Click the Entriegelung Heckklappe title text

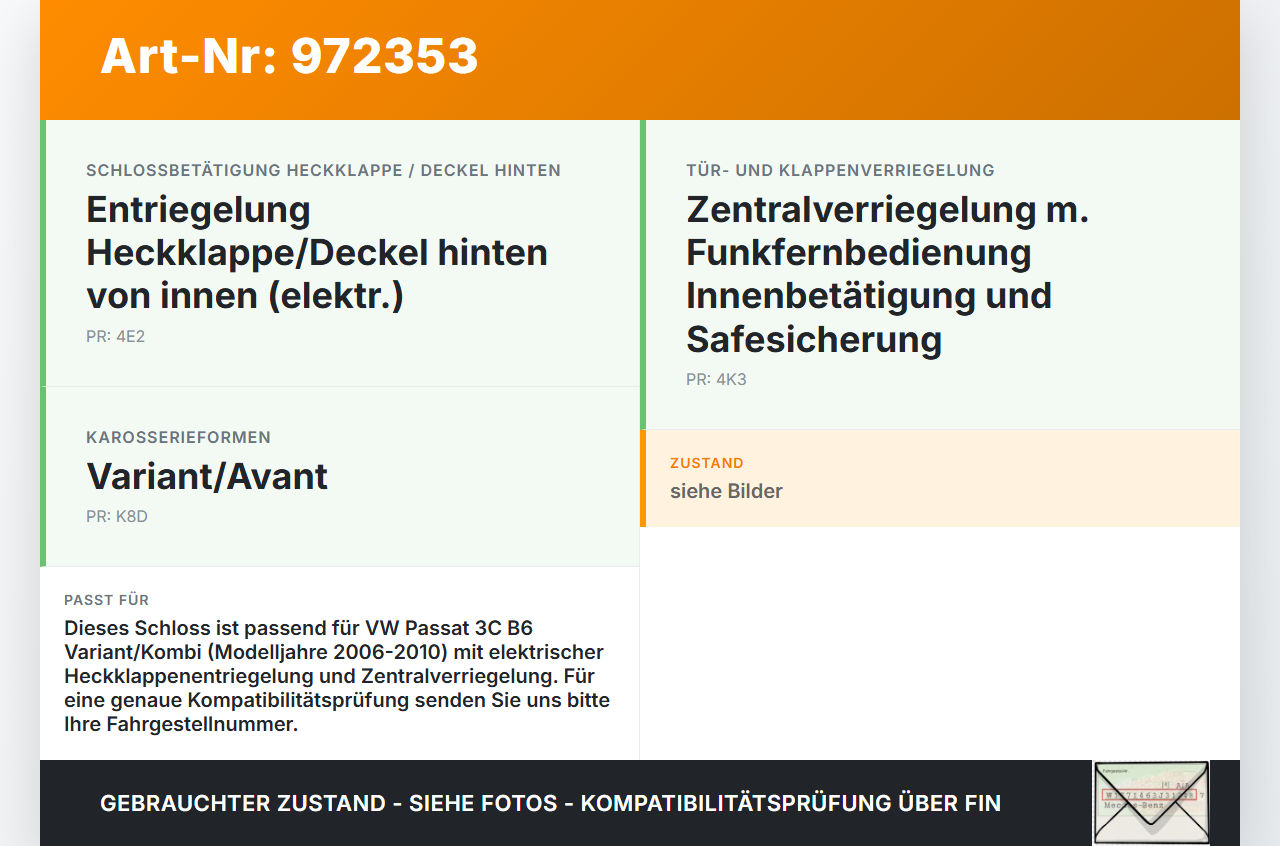[317, 252]
